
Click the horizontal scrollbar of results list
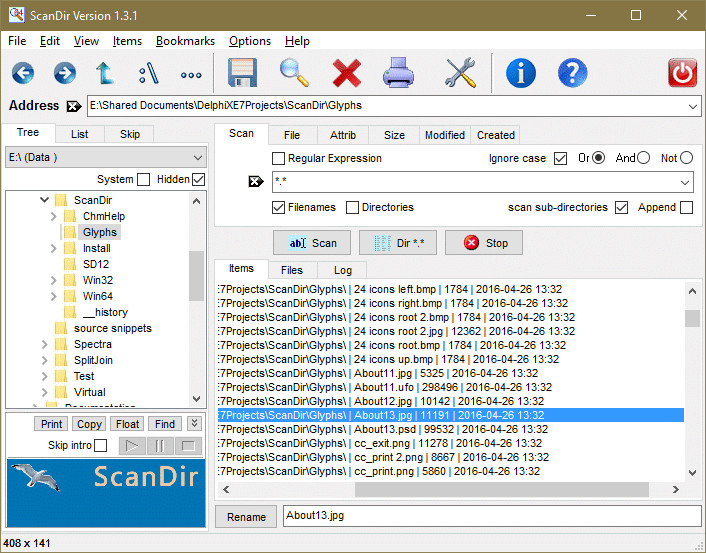[x=502, y=490]
